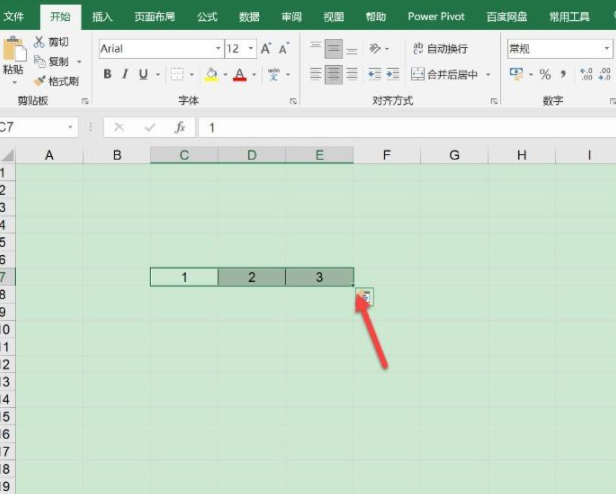Decrease indent icon
The width and height of the screenshot is (616, 494).
(x=374, y=74)
